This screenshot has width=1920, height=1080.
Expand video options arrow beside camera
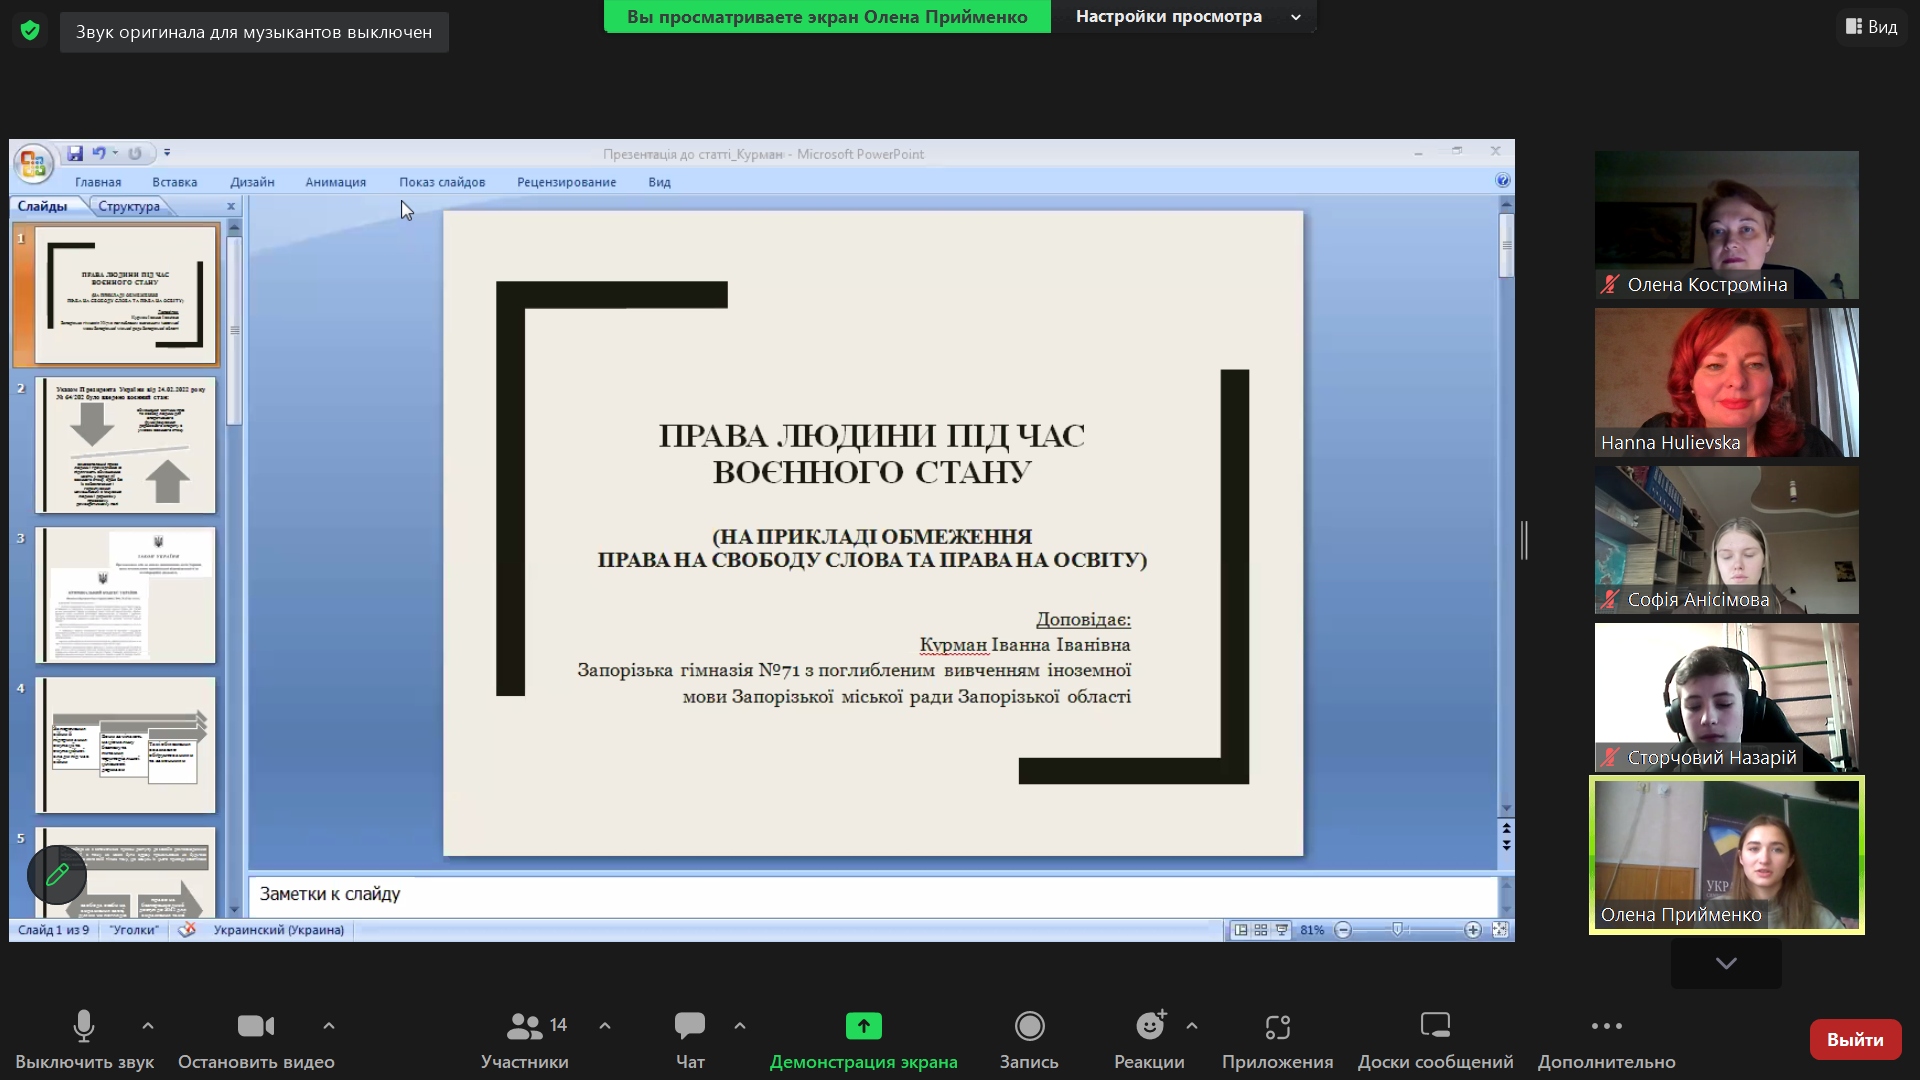pos(329,1026)
